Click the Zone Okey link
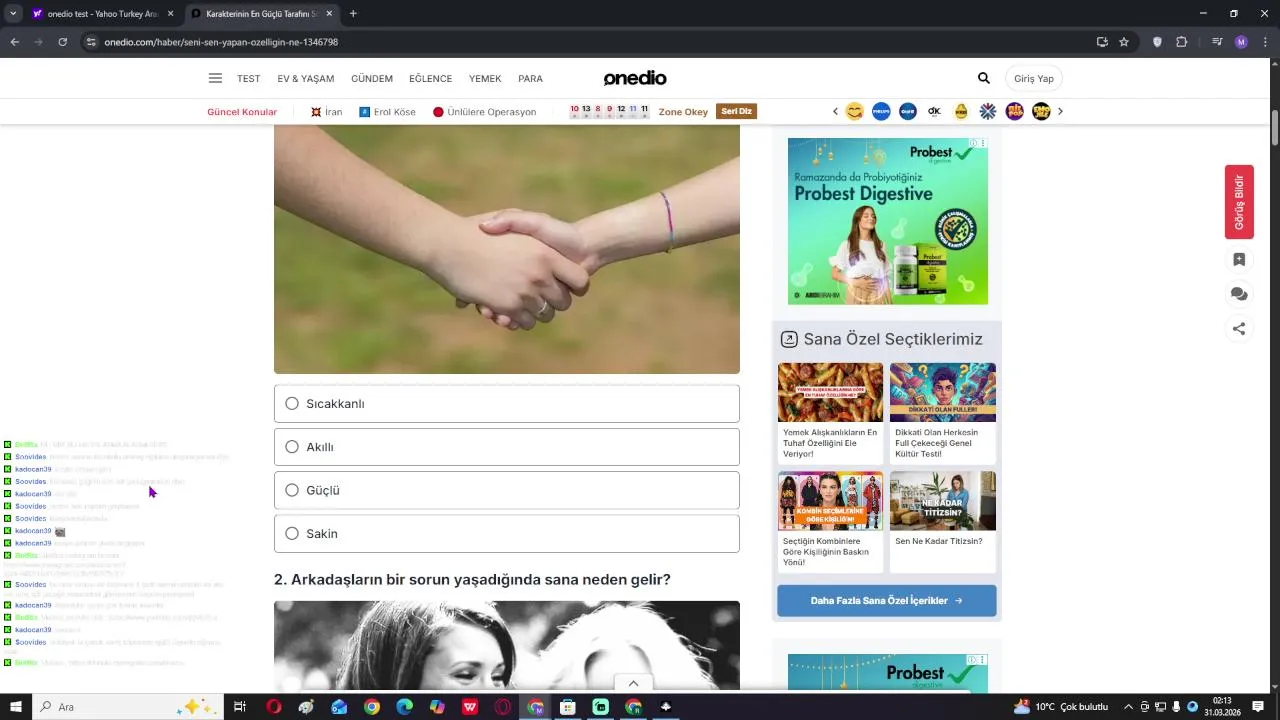1280x720 pixels. pyautogui.click(x=683, y=112)
